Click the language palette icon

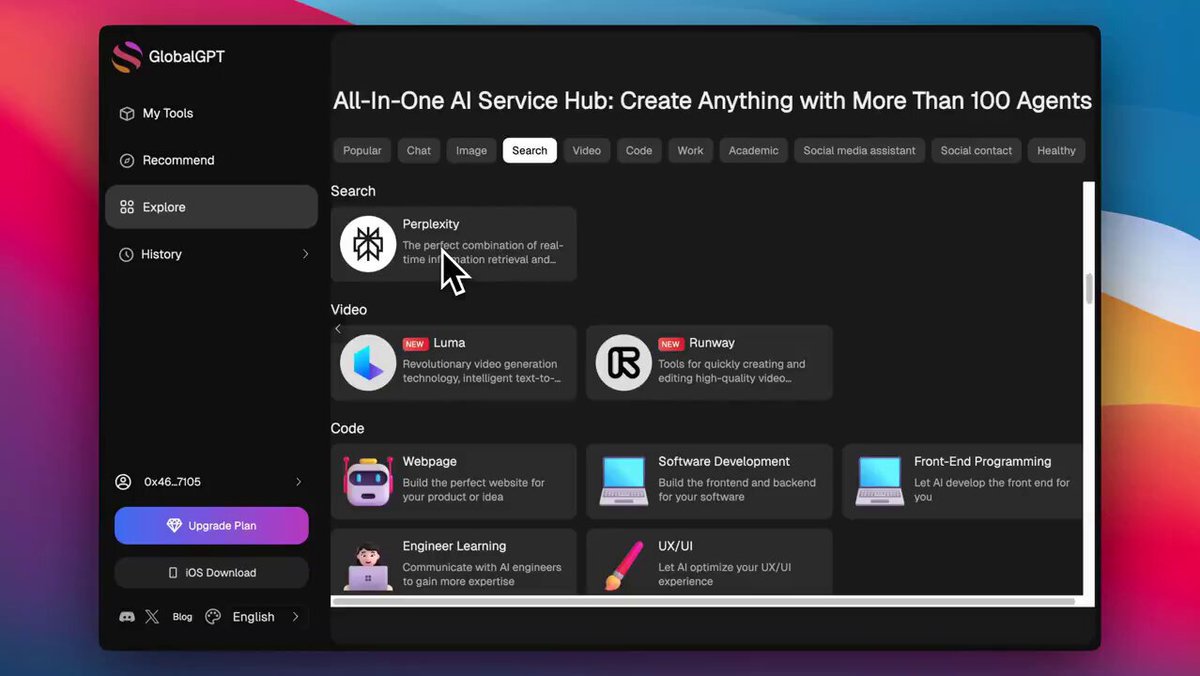tap(213, 617)
